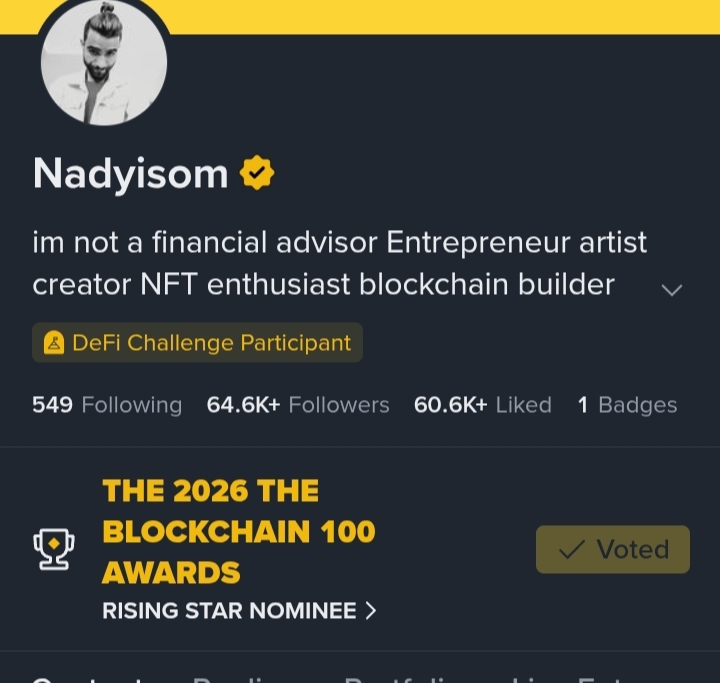Expand the bio using the chevron arrow

point(672,290)
